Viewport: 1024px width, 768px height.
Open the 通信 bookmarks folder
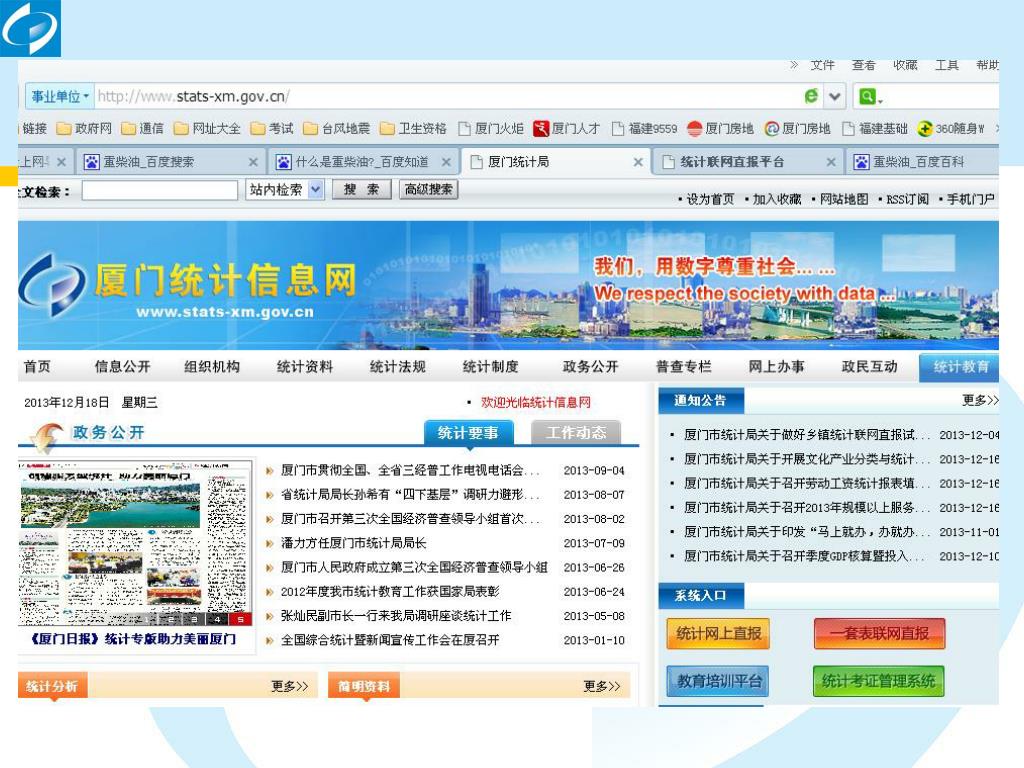142,129
